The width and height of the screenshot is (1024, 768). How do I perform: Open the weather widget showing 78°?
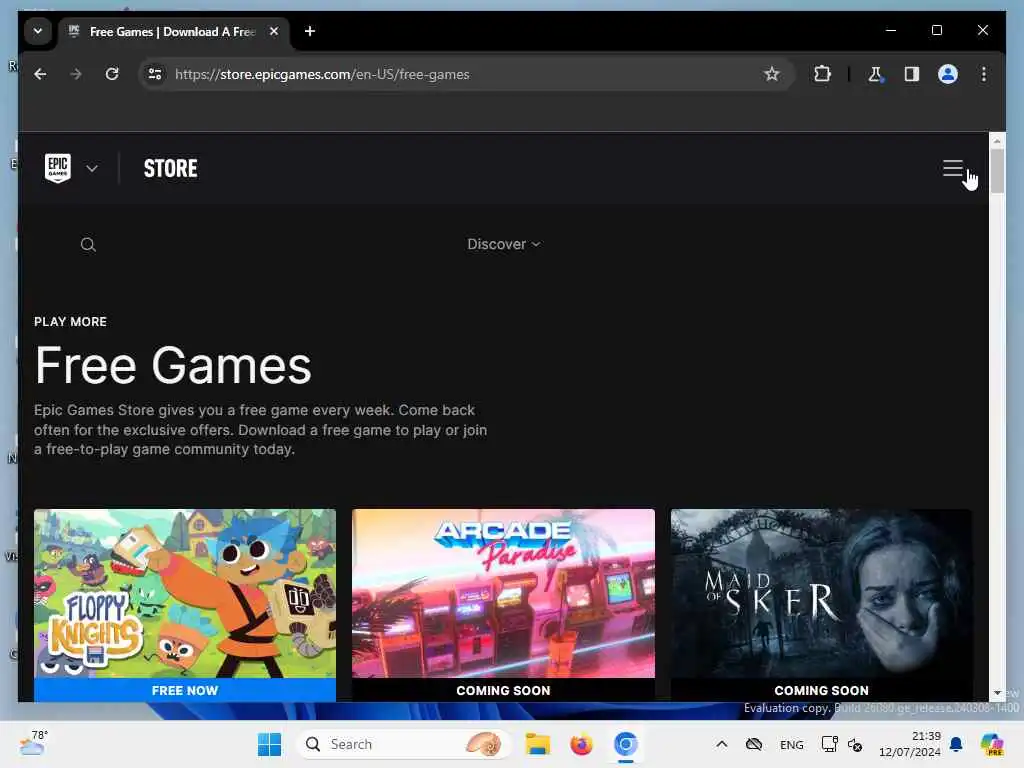33,743
